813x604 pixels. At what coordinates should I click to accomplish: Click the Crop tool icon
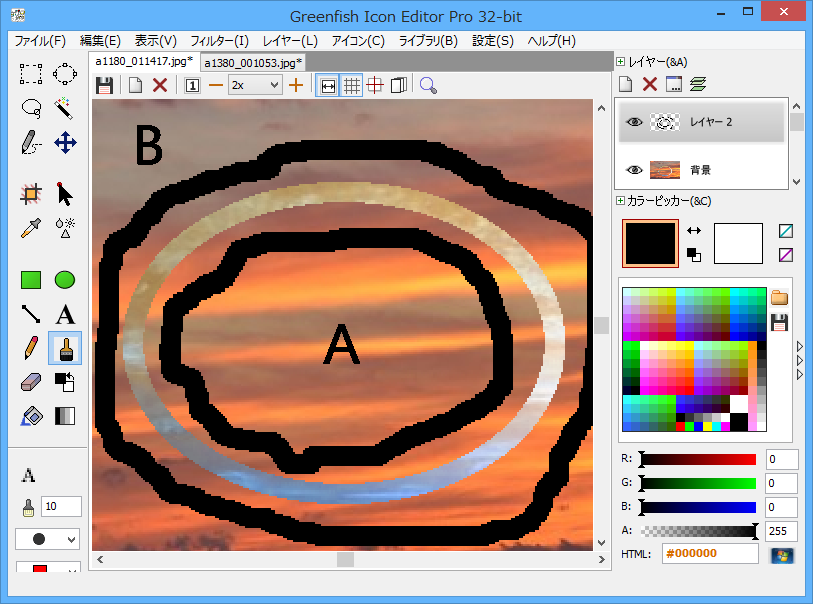coord(31,193)
